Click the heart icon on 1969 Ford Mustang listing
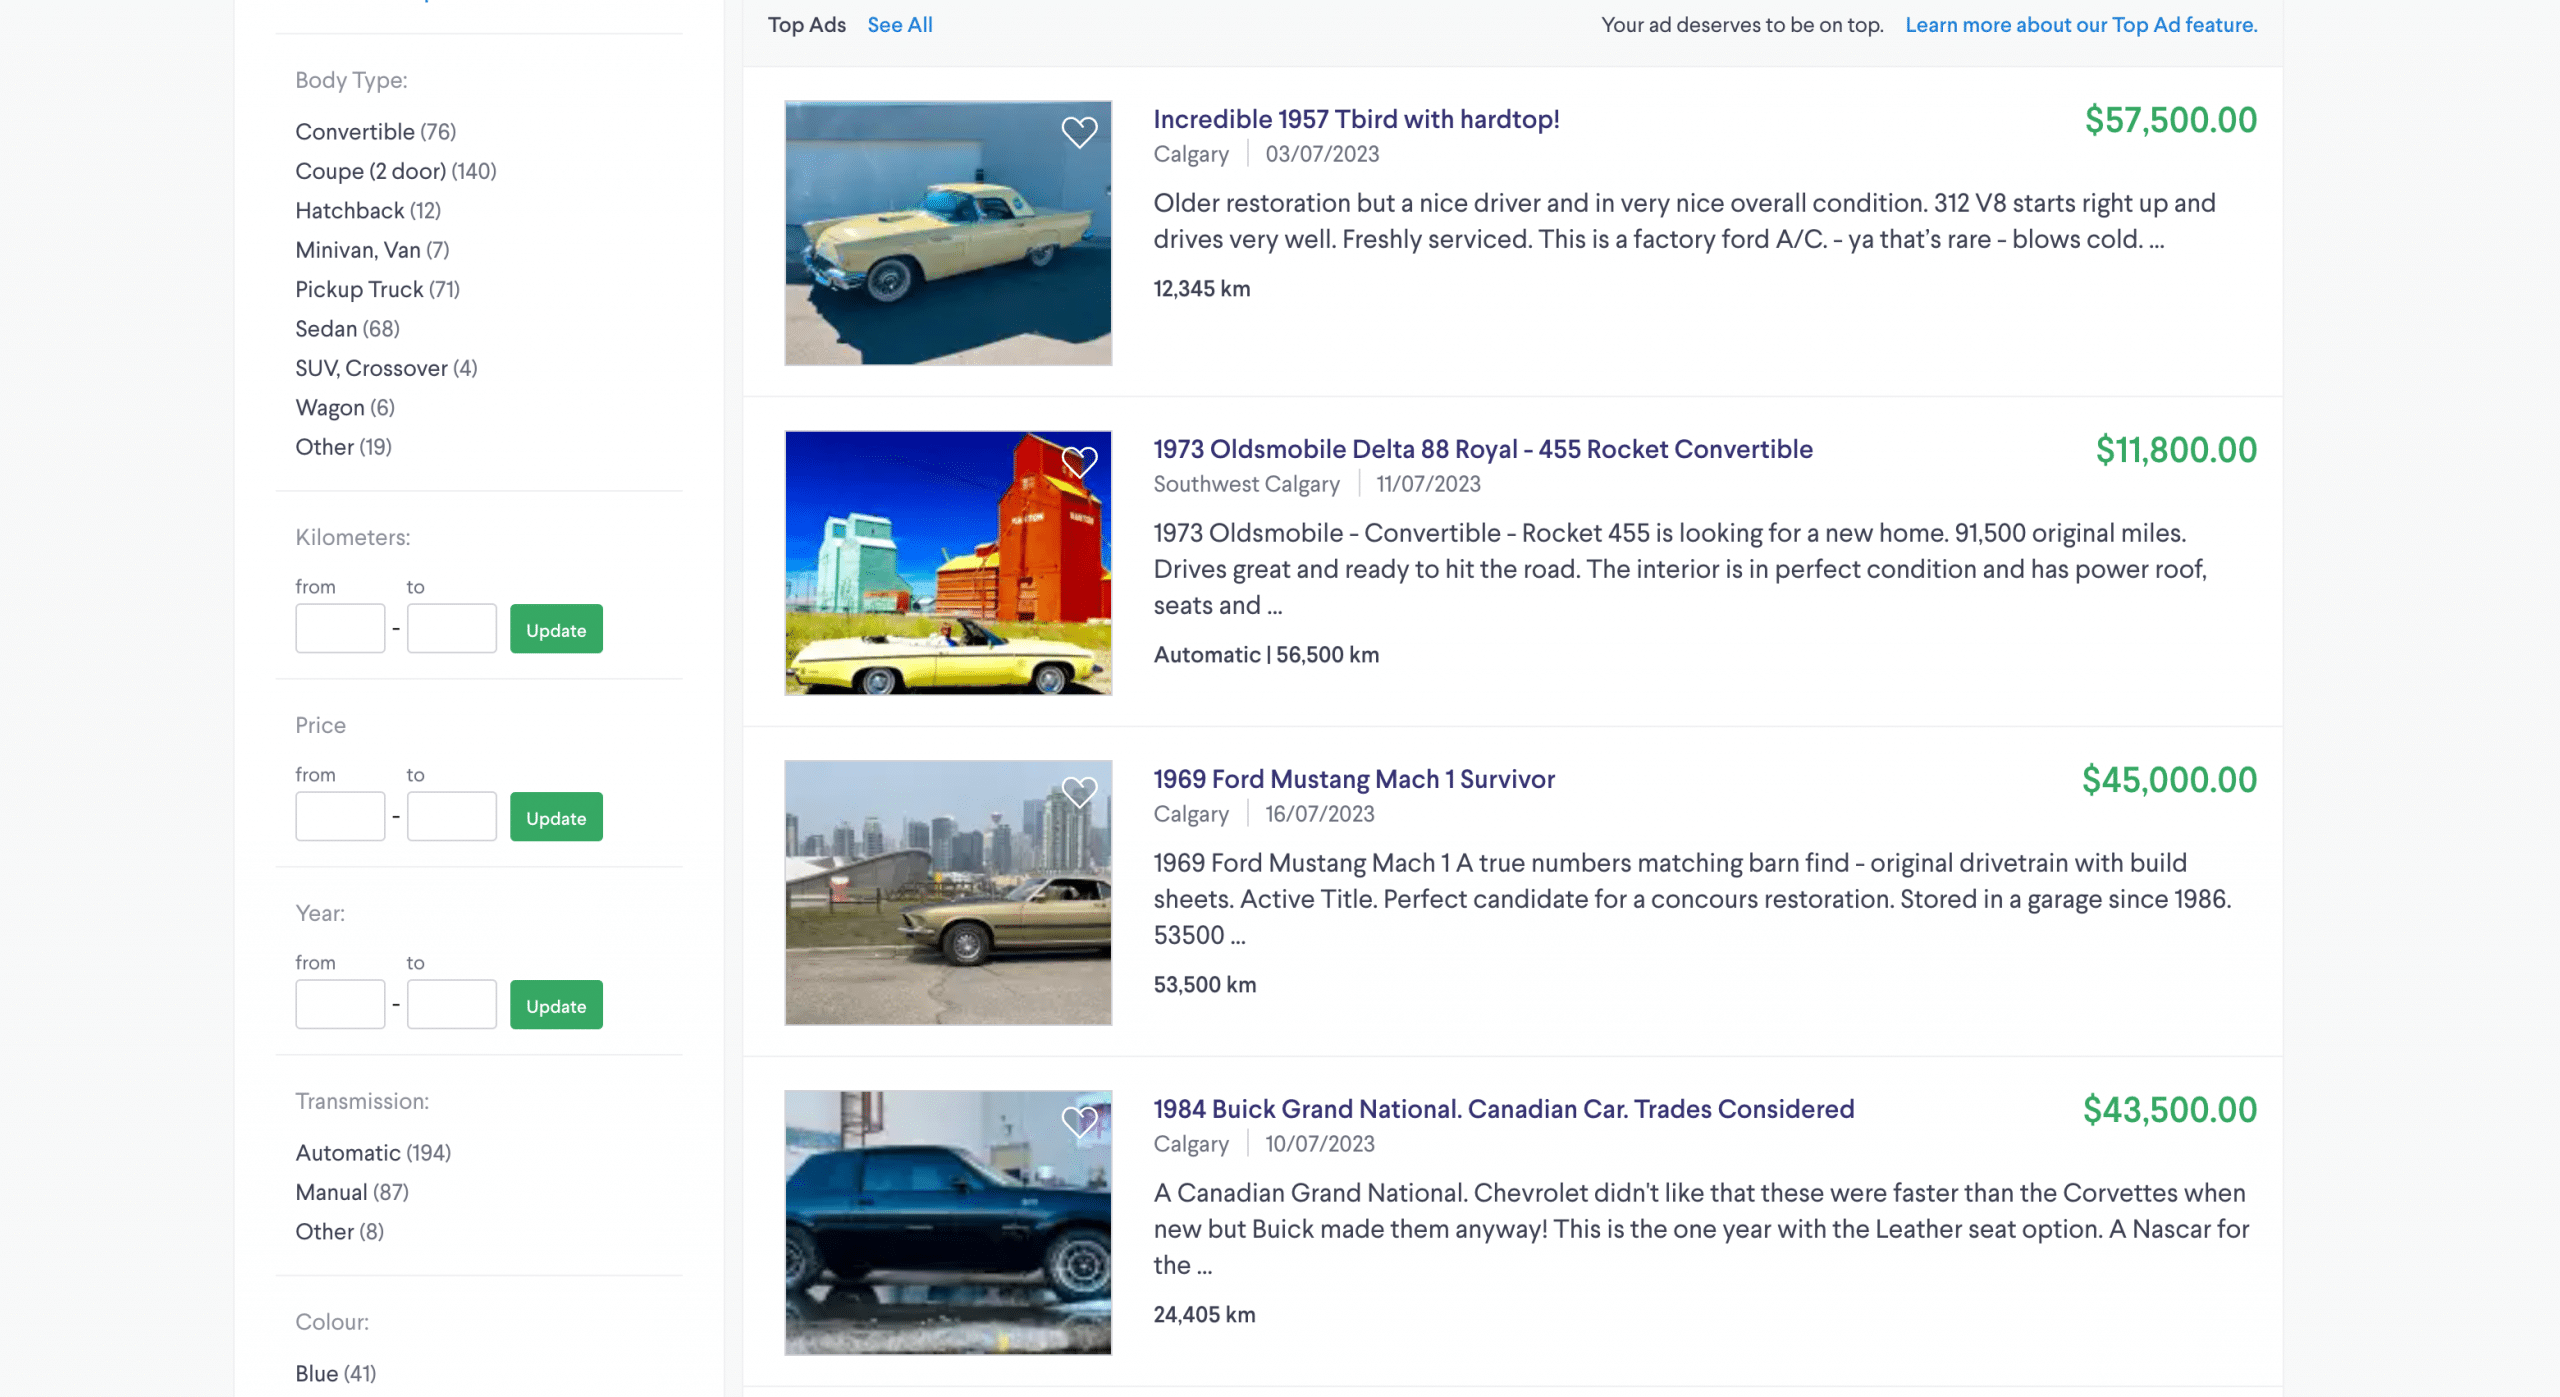 pos(1080,793)
